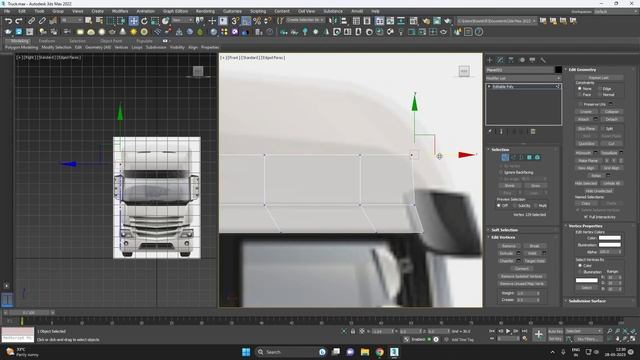Image resolution: width=640 pixels, height=360 pixels.
Task: Click the vertex Color white swatch
Action: click(x=609, y=238)
